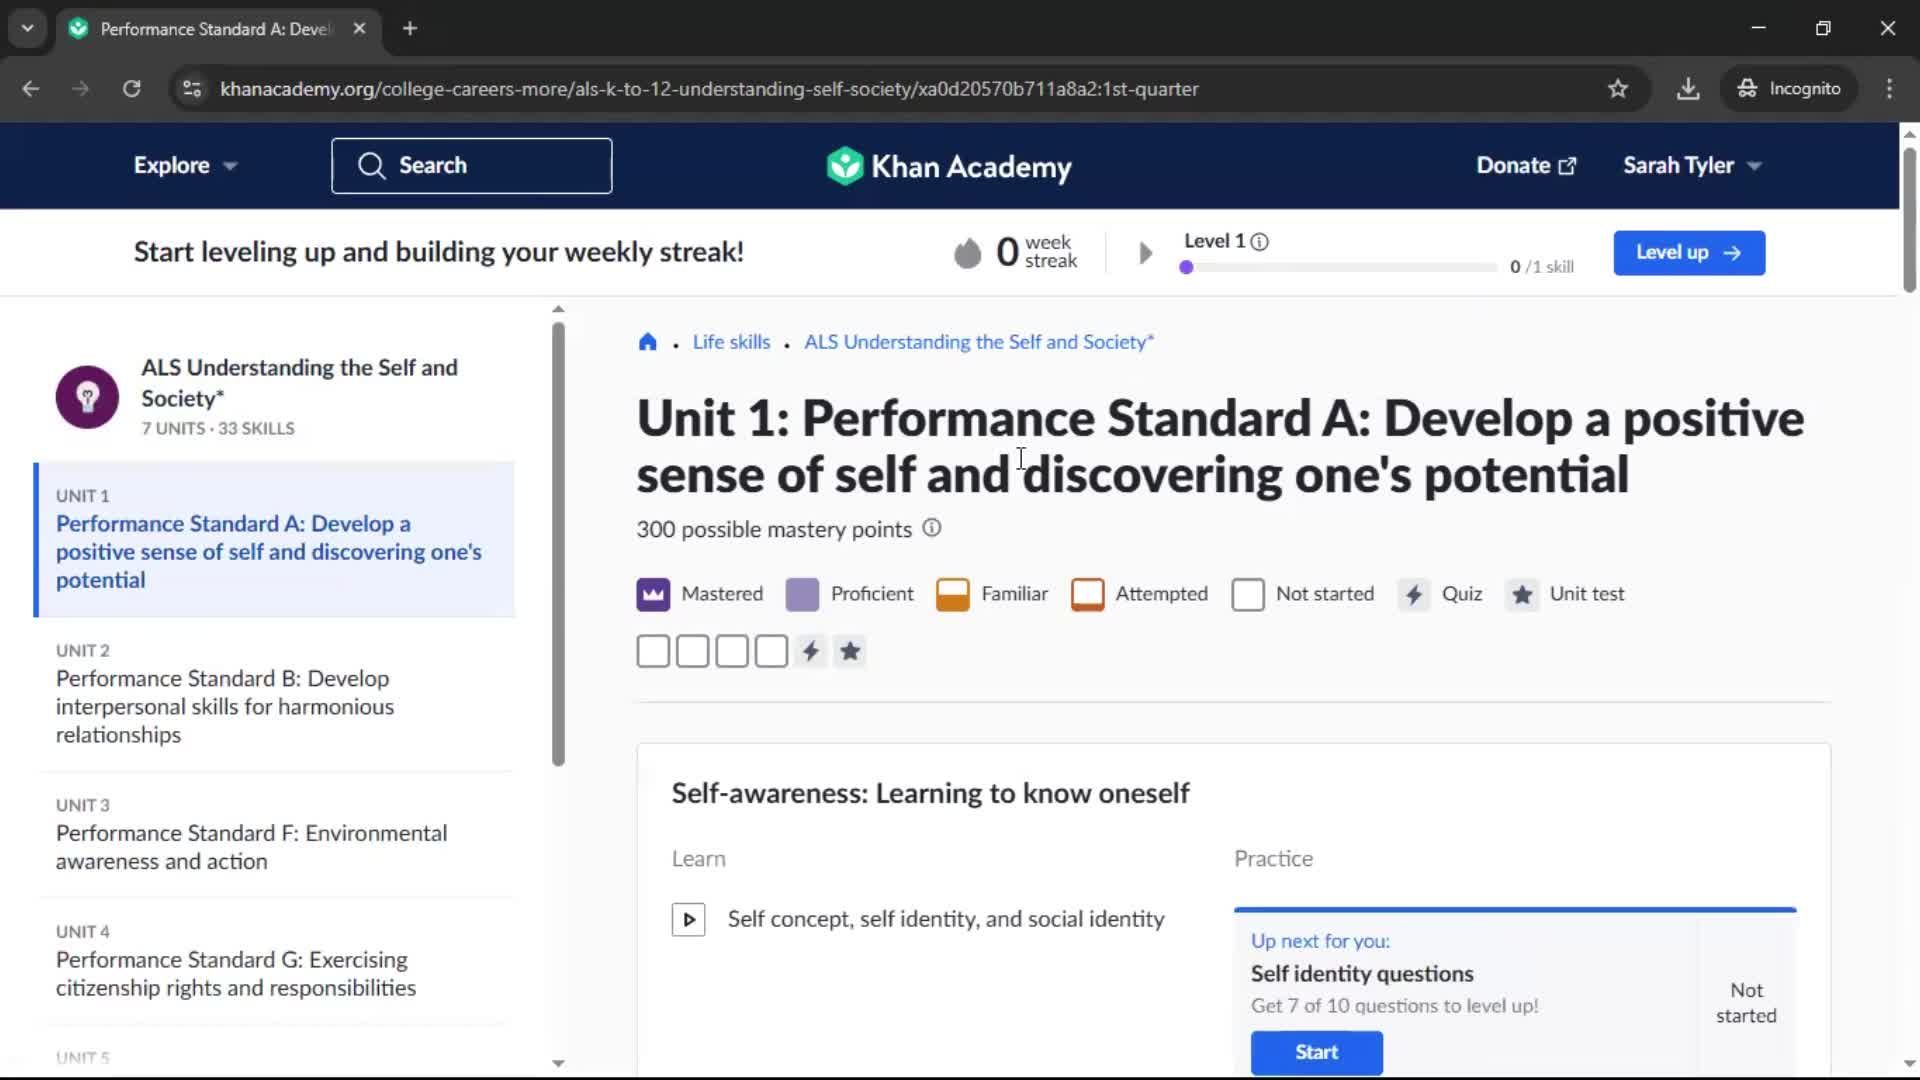The width and height of the screenshot is (1920, 1080).
Task: Start the Self identity questions practice
Action: pyautogui.click(x=1316, y=1053)
